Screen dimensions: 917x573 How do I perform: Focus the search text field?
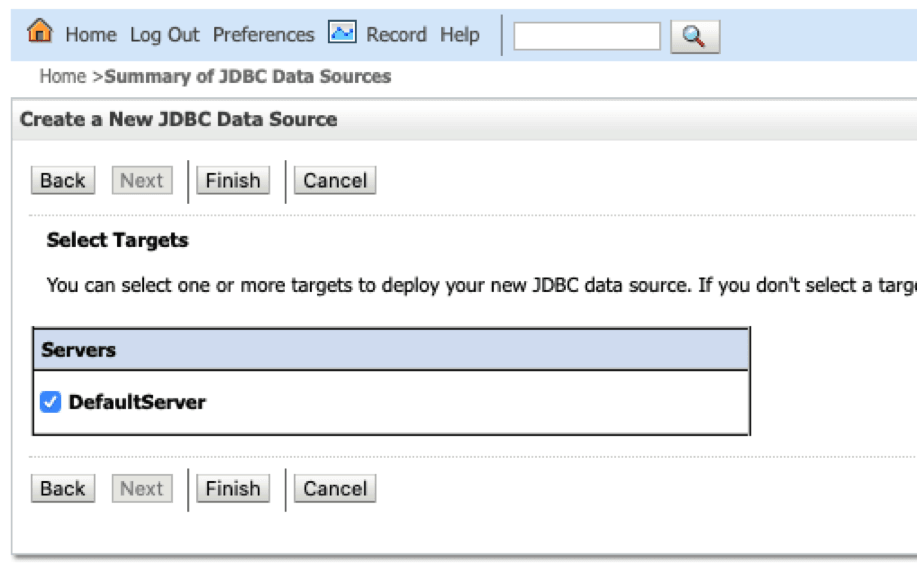click(587, 36)
